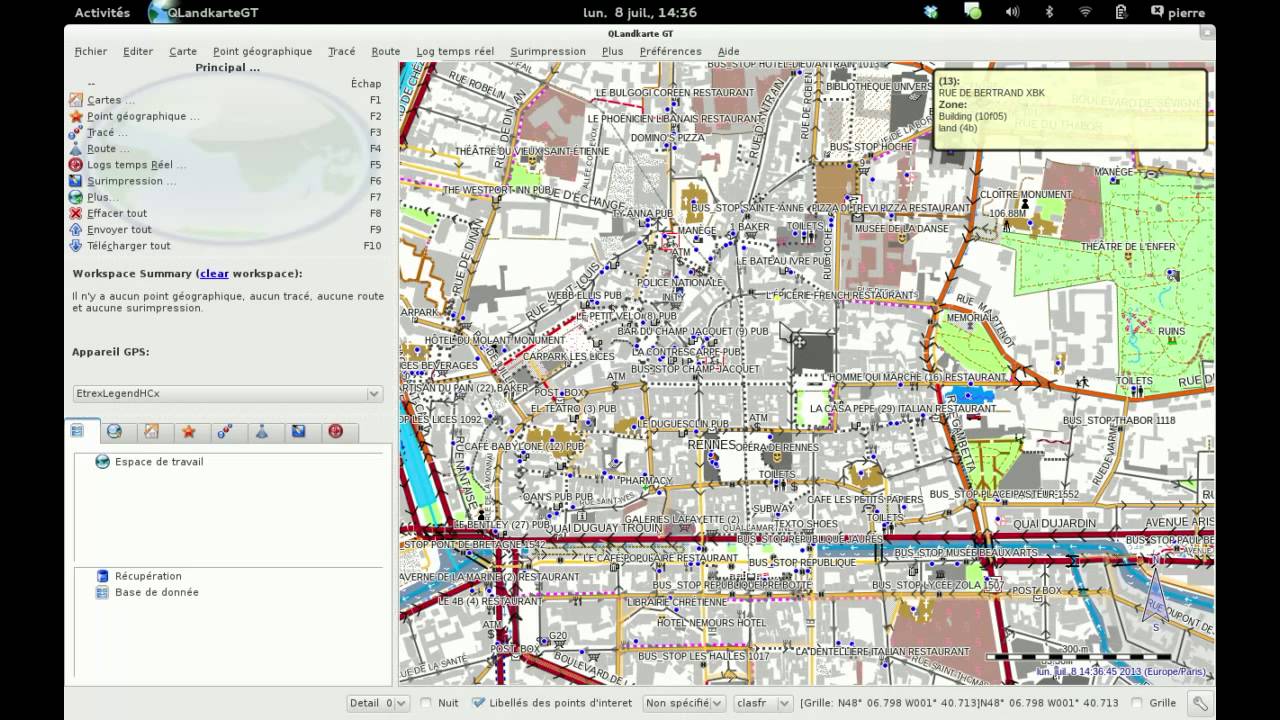1280x720 pixels.
Task: Switch to the red live log tab
Action: tap(336, 432)
